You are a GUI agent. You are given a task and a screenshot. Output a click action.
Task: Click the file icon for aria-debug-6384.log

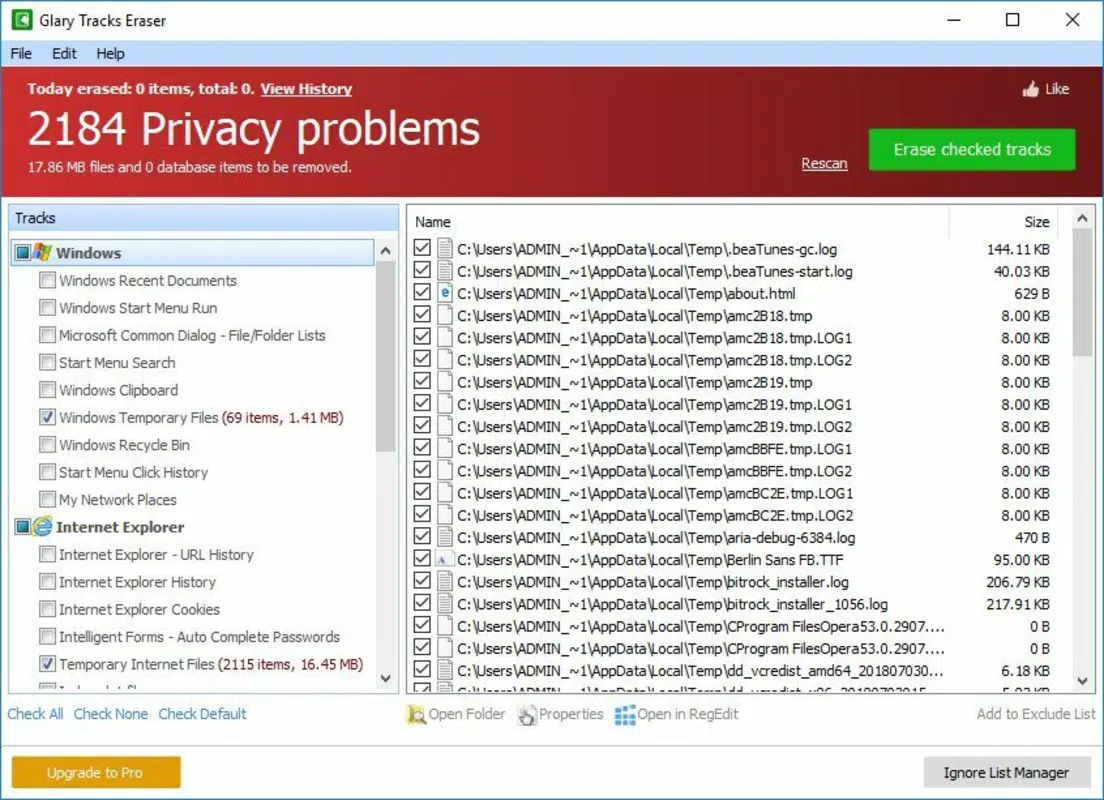click(x=444, y=537)
